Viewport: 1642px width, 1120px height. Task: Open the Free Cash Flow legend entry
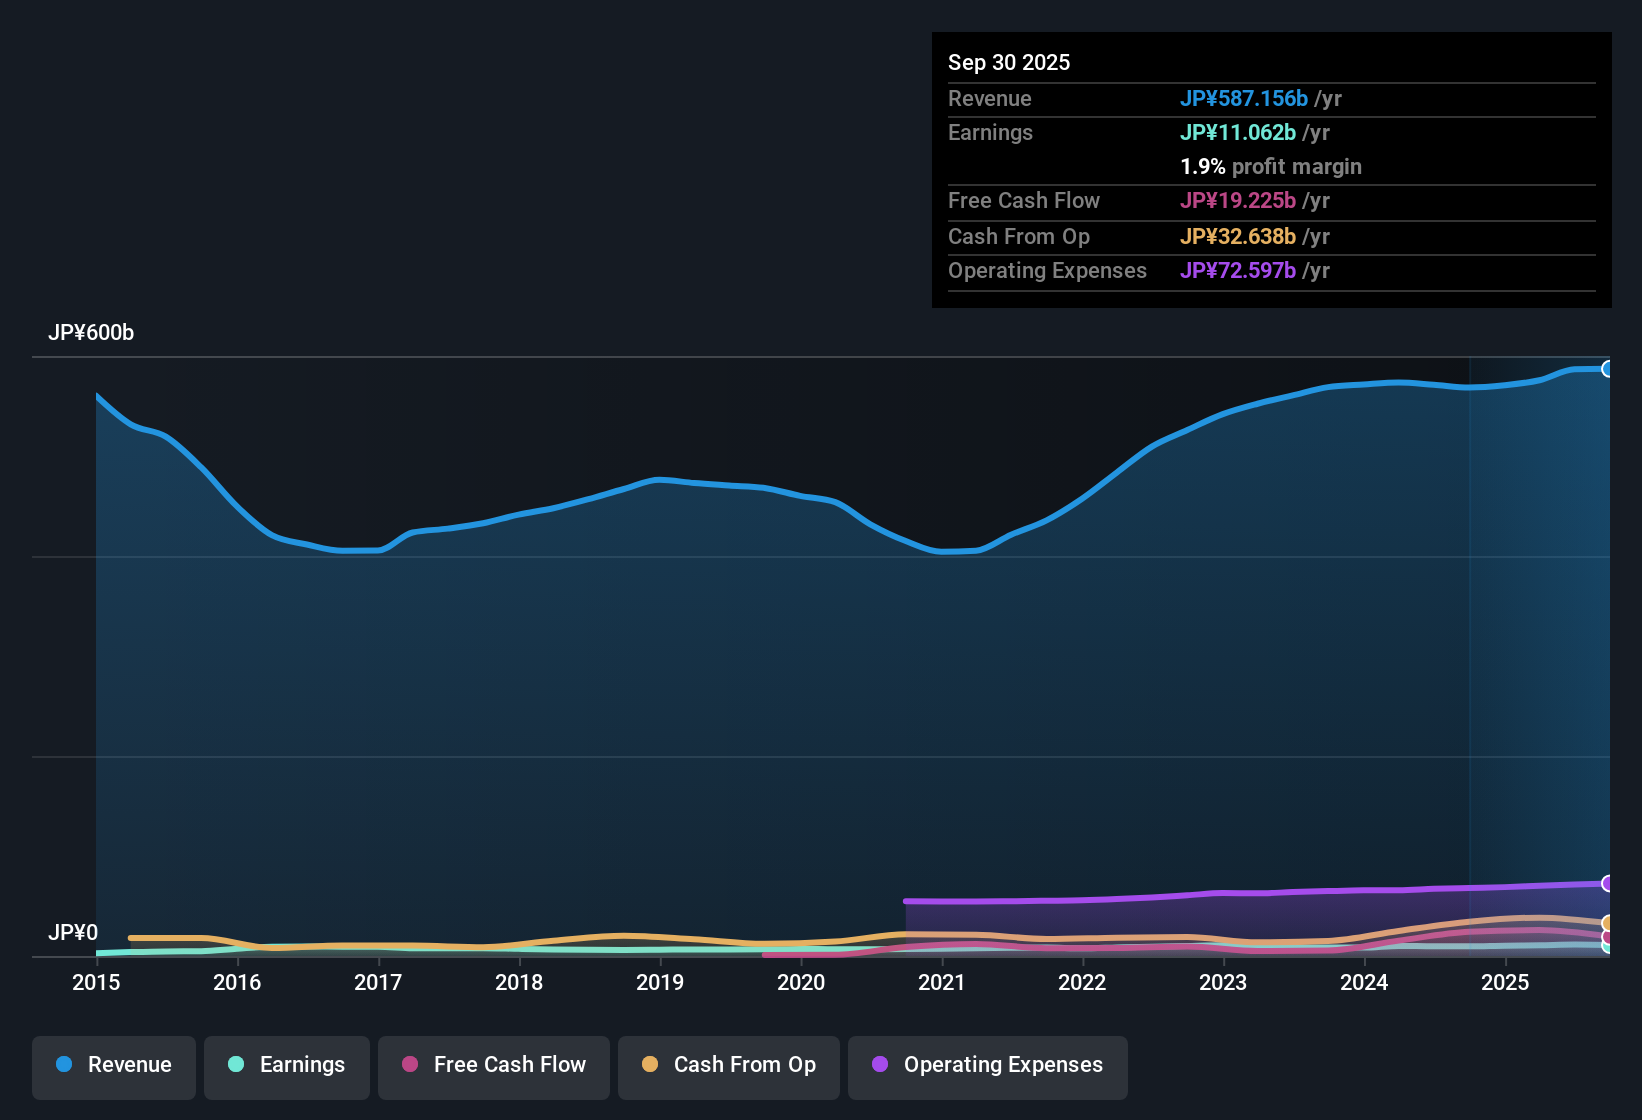click(x=493, y=1065)
